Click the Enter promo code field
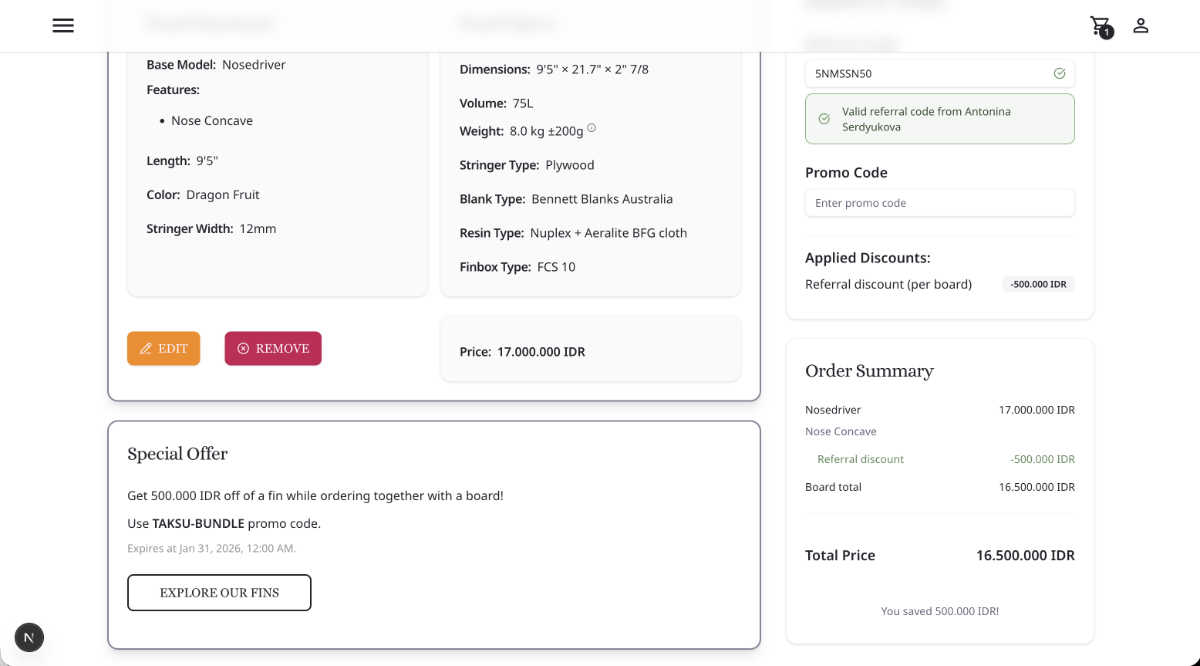 coord(939,202)
